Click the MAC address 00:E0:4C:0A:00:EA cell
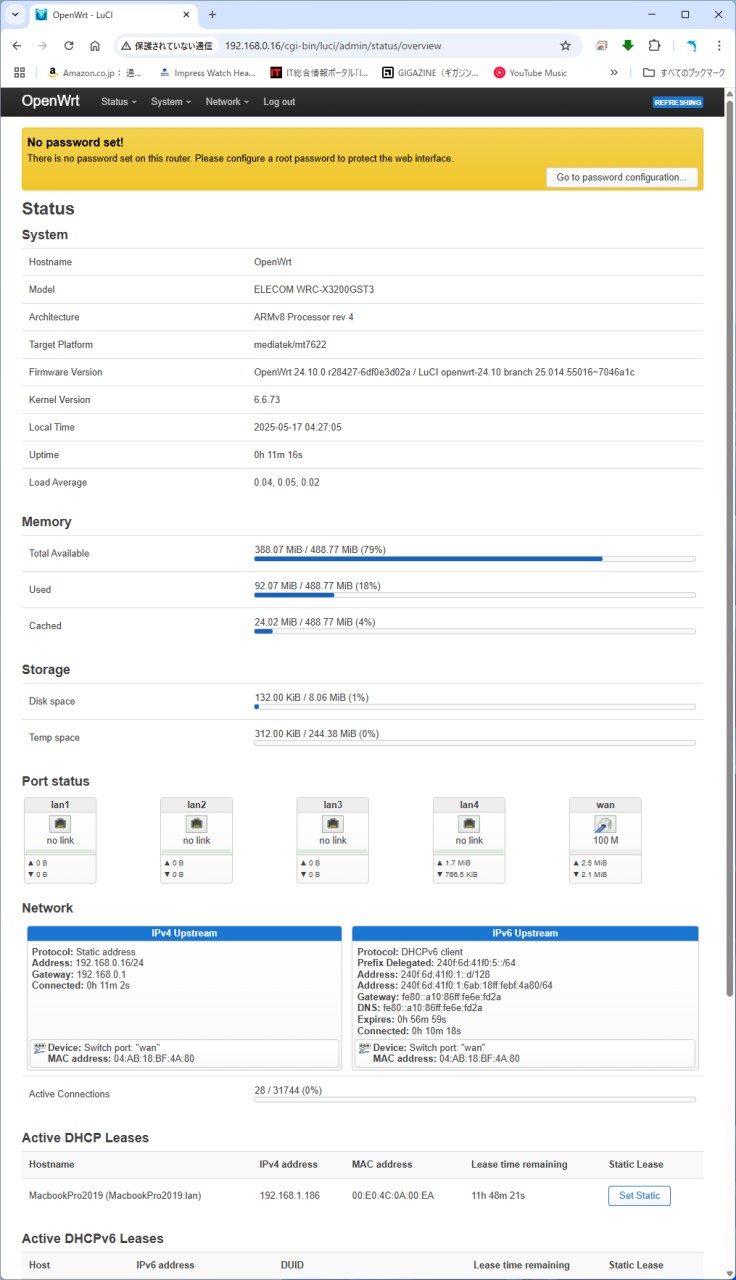736x1280 pixels. (393, 1195)
